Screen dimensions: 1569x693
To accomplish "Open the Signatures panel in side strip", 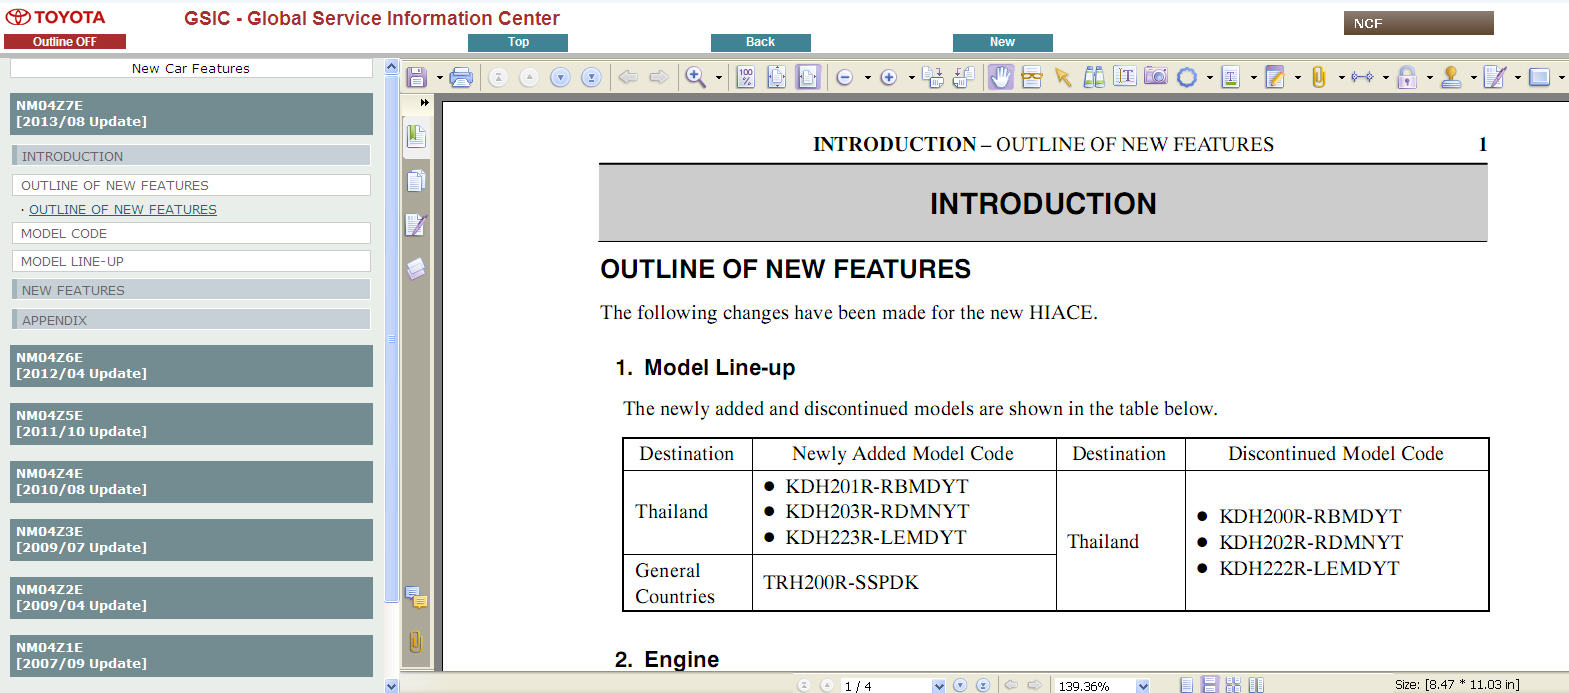I will point(416,225).
